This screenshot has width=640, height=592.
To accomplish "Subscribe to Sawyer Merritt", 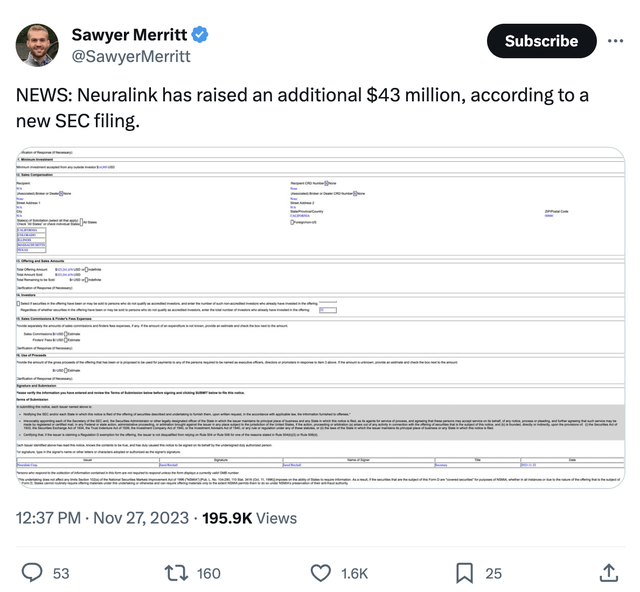I will click(541, 41).
